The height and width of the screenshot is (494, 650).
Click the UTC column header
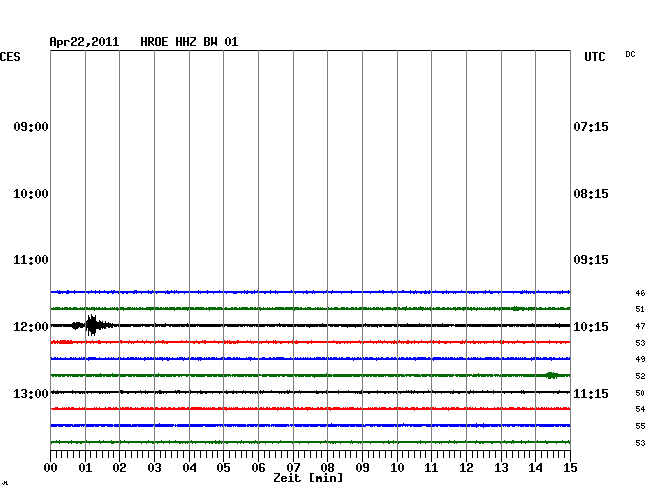pyautogui.click(x=594, y=57)
